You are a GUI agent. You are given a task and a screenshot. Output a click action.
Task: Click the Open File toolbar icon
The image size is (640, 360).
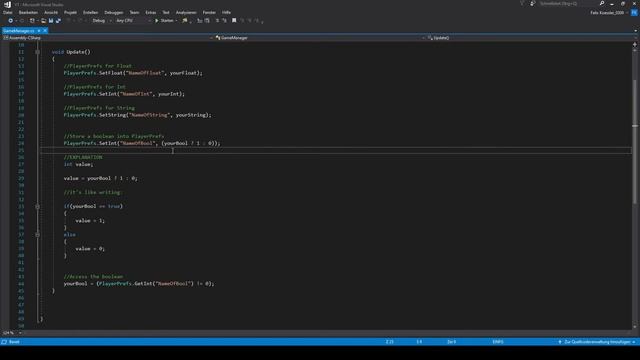click(x=44, y=20)
